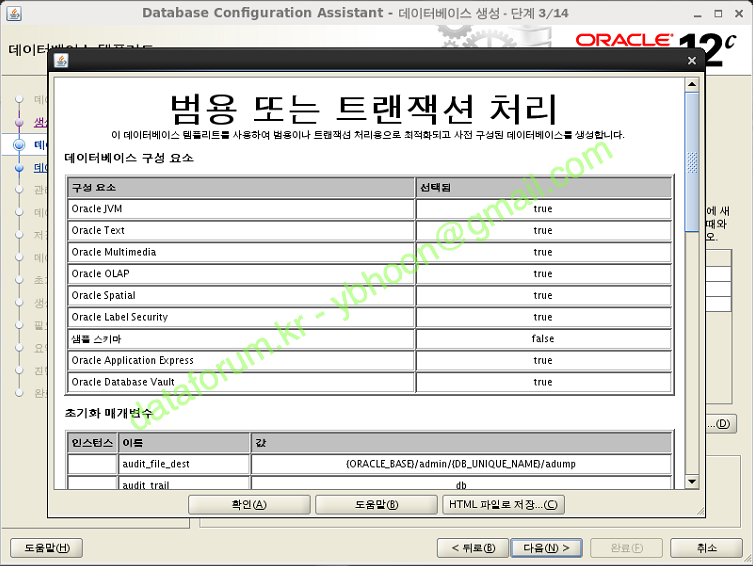
Task: Click the 구성 요소 column header
Action: click(241, 188)
